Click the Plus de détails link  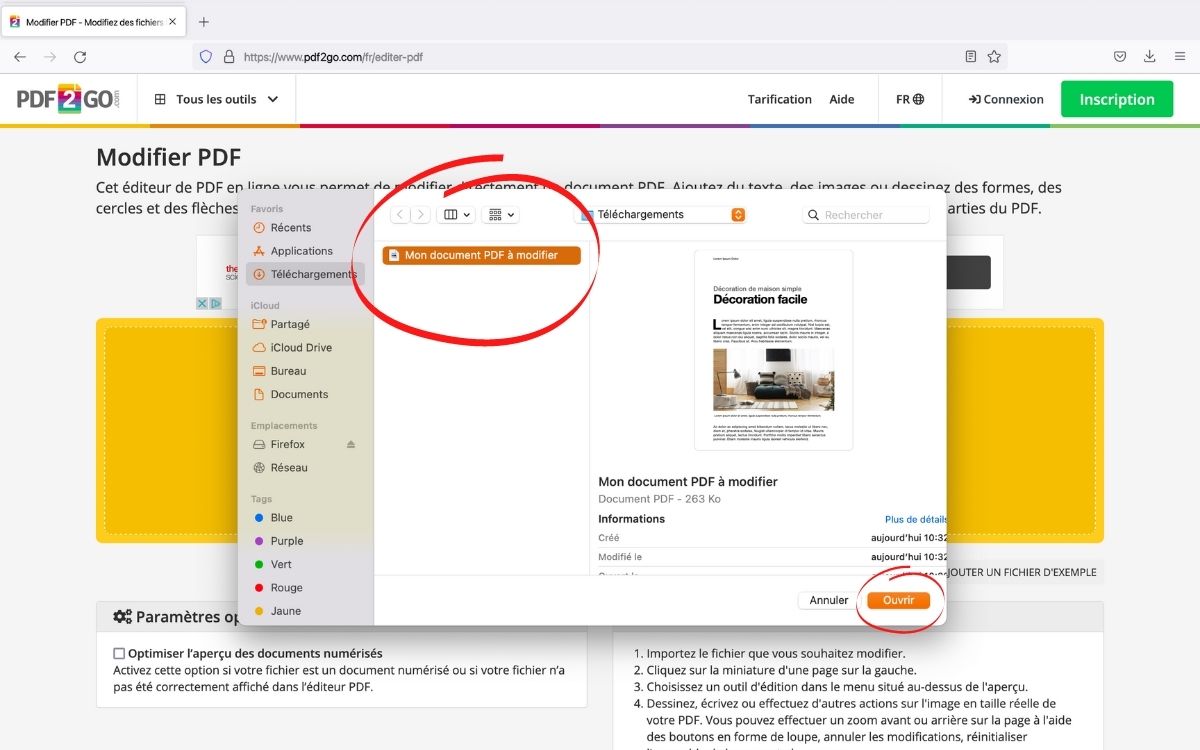[915, 520]
